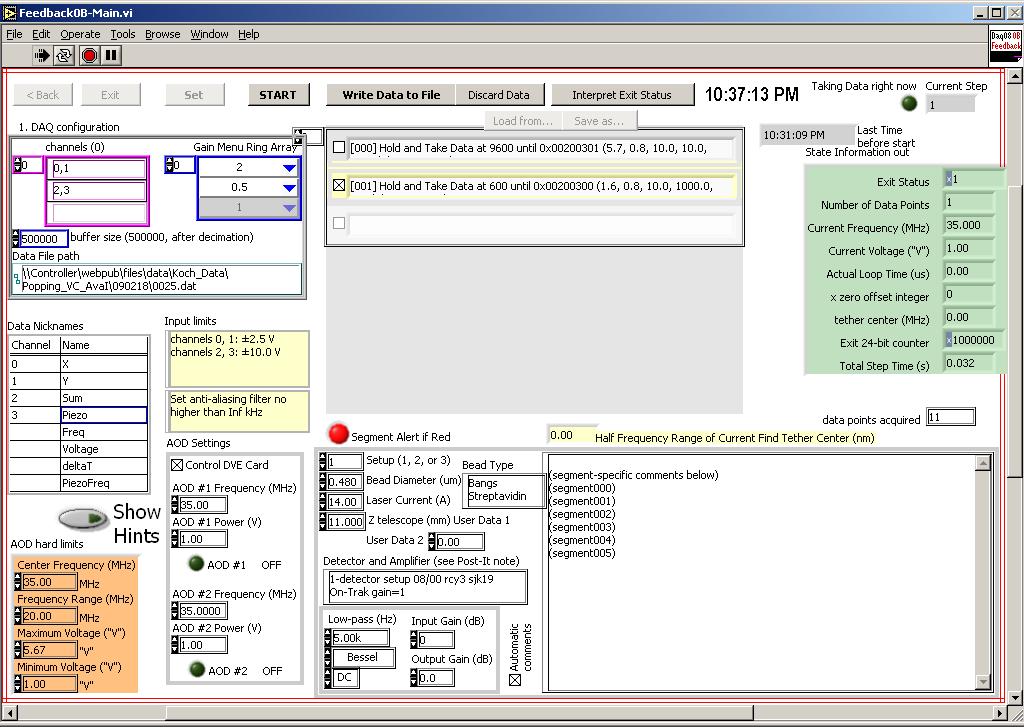The height and width of the screenshot is (727, 1024).
Task: Click the comments box vertical scrollbar
Action: (x=983, y=570)
